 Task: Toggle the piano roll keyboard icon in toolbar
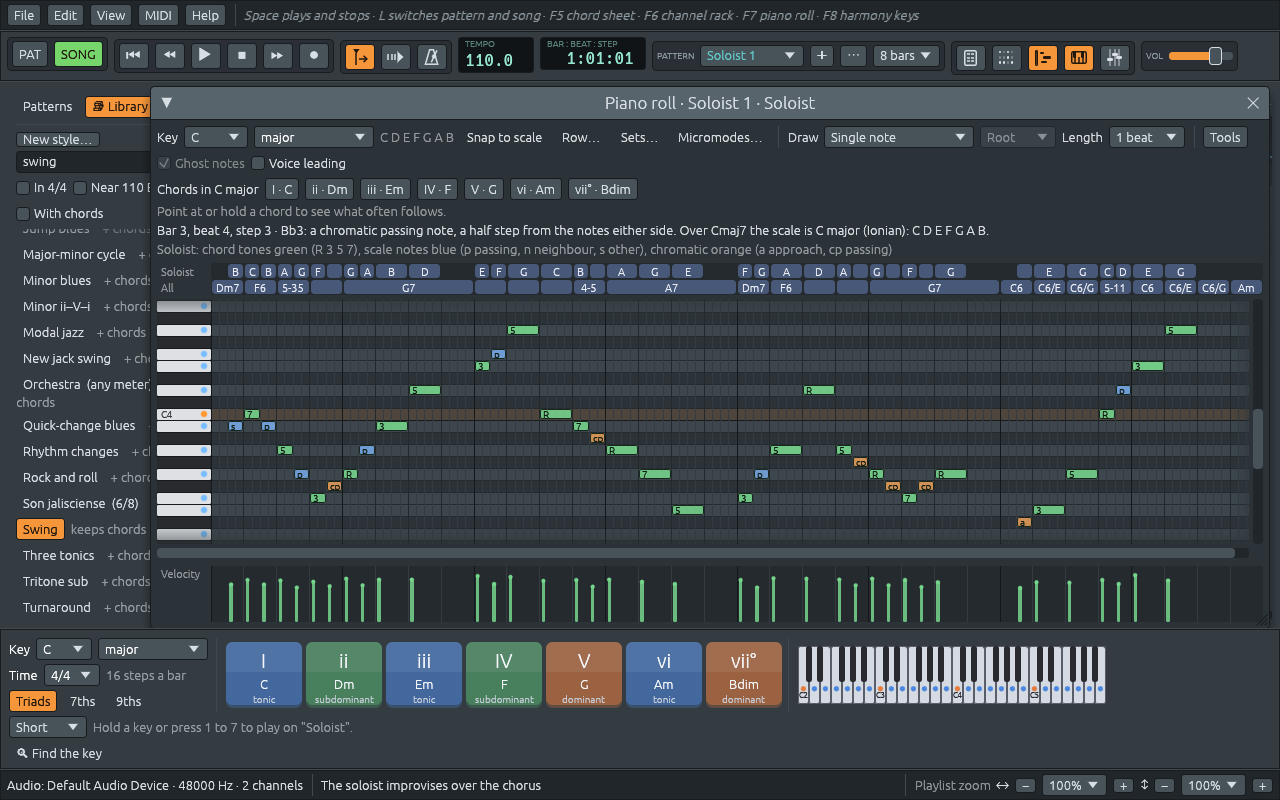click(x=1079, y=57)
